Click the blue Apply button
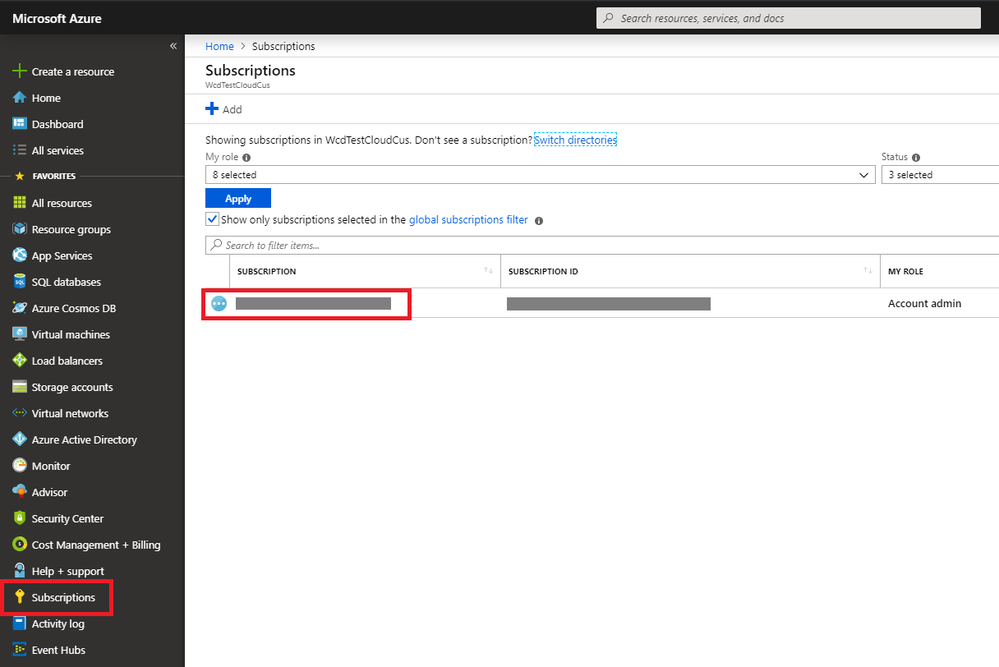This screenshot has width=999, height=667. pyautogui.click(x=238, y=198)
